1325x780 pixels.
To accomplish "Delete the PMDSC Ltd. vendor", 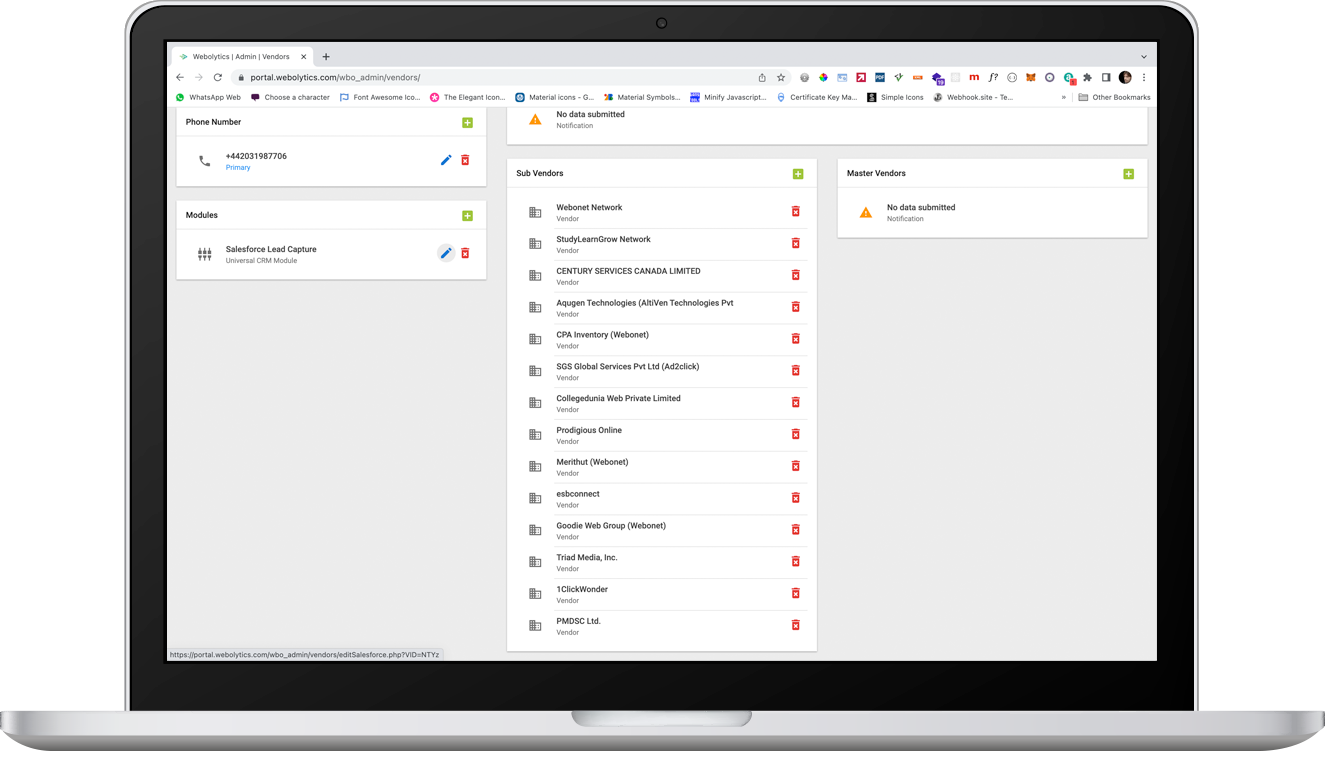I will 795,624.
